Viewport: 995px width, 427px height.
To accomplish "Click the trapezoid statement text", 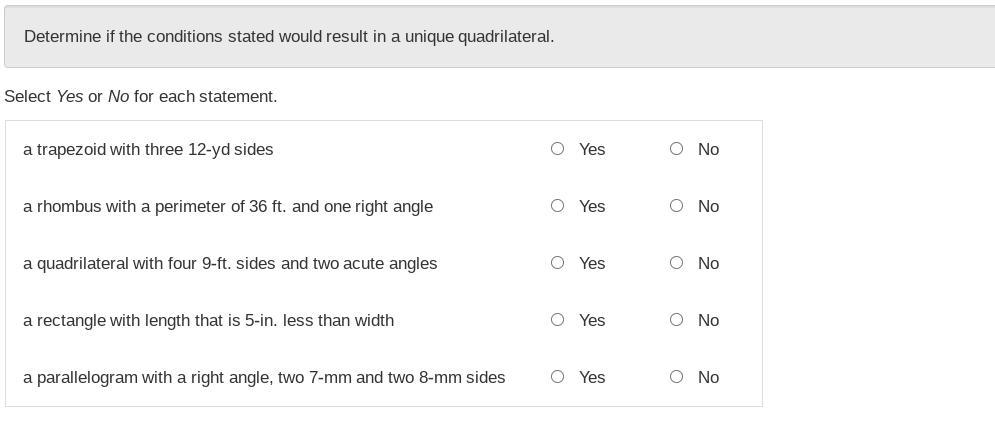I will [148, 149].
